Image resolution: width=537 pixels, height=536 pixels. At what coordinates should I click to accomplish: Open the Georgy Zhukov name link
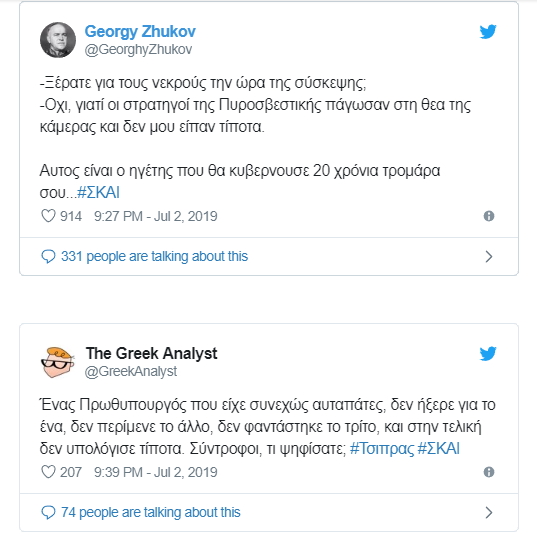[x=140, y=32]
